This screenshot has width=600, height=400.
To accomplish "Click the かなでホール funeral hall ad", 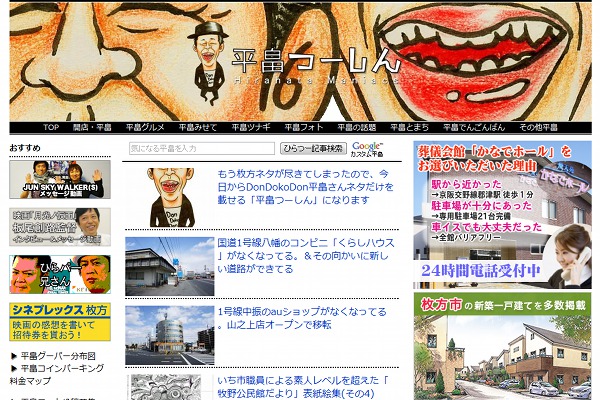I will point(502,213).
